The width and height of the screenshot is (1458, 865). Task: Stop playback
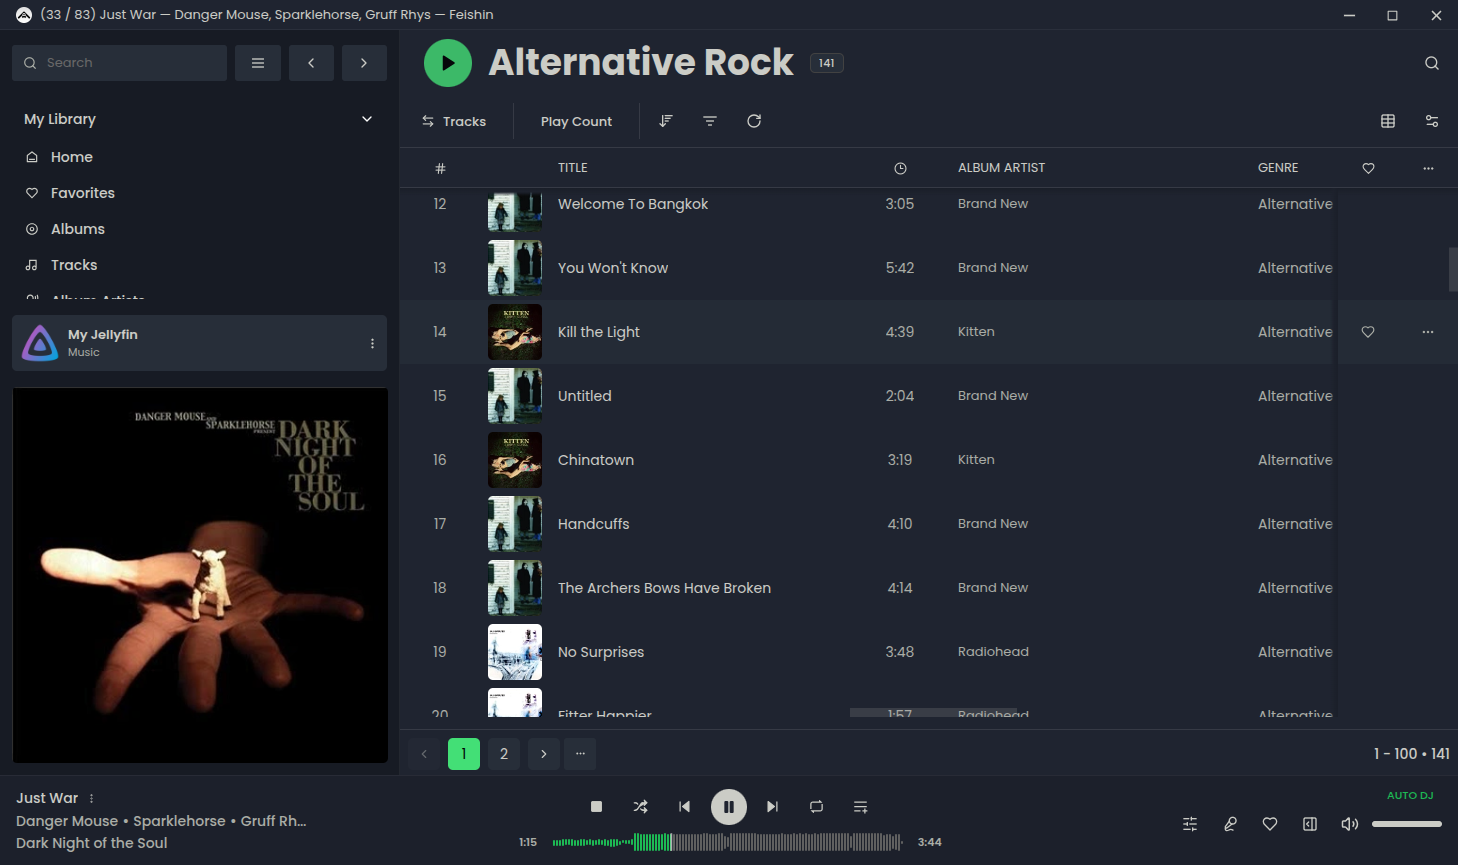point(596,806)
